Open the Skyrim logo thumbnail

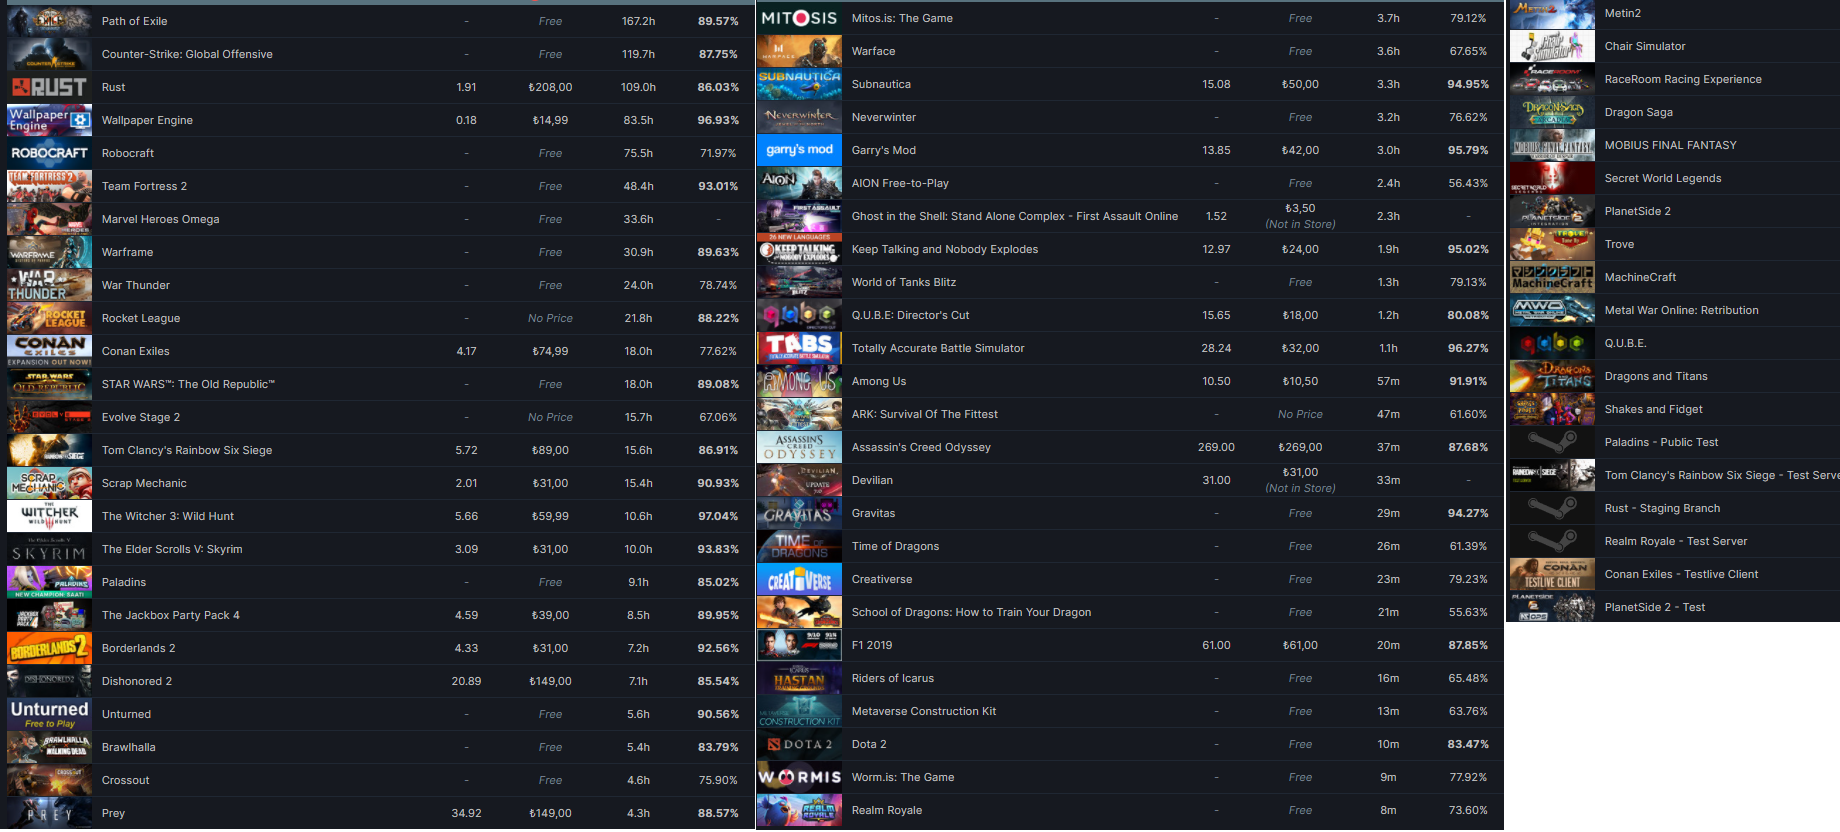coord(49,549)
